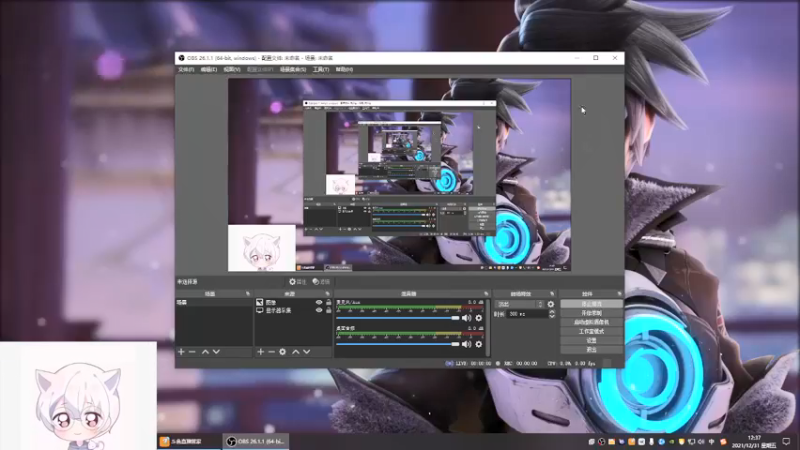Click the Exit button in Controls

591,350
